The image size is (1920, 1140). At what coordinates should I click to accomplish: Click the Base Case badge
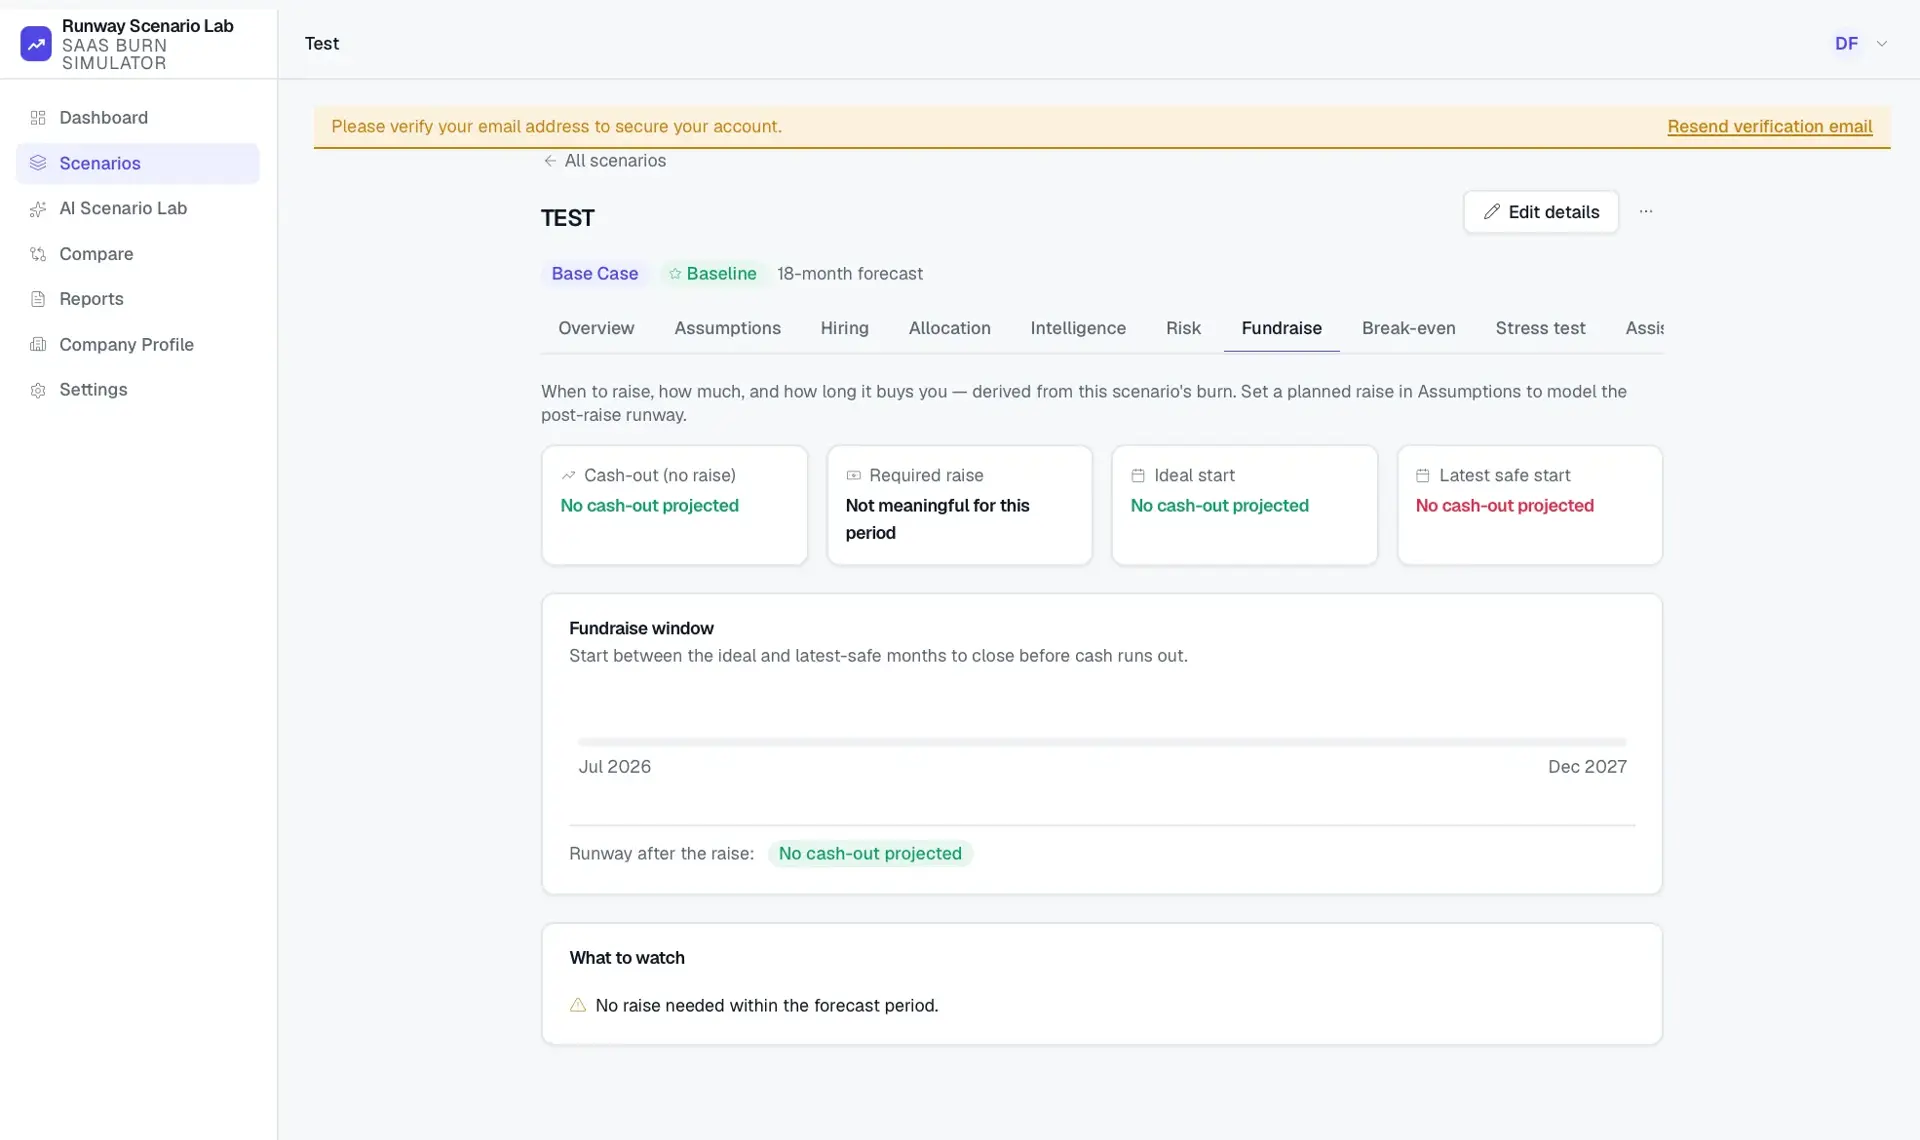[x=594, y=274]
